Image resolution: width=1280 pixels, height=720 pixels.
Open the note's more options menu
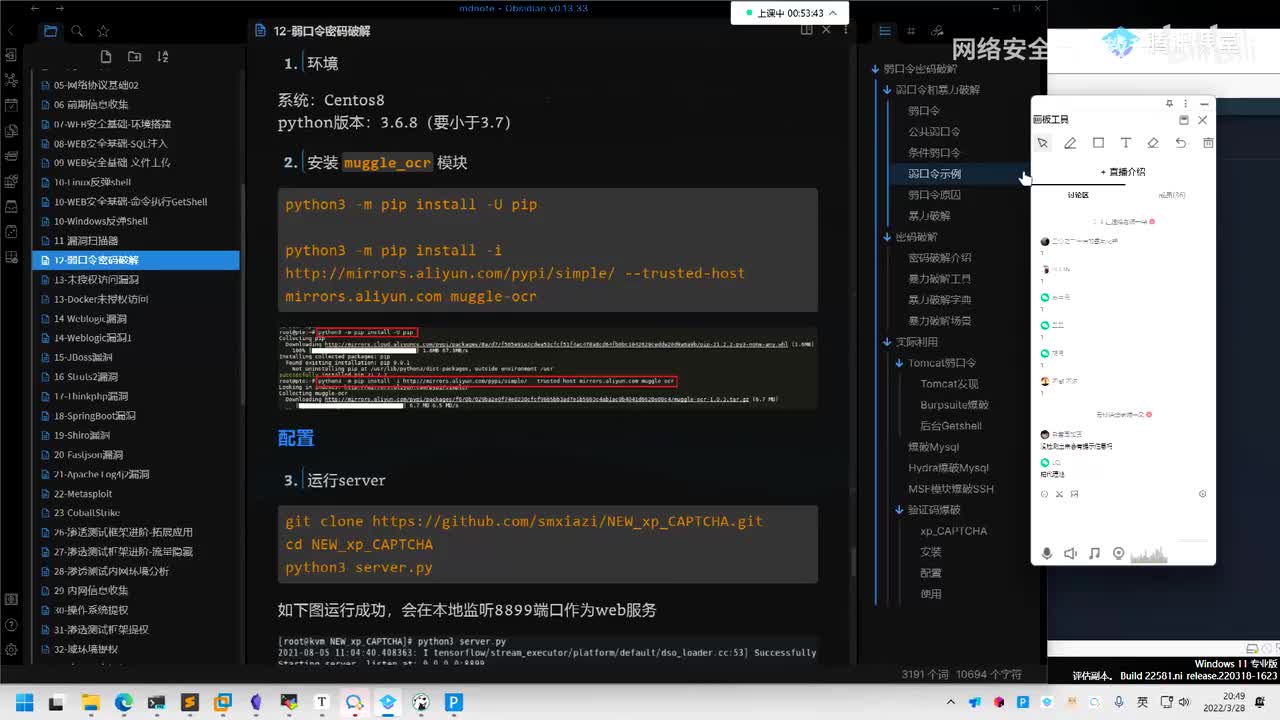point(846,30)
